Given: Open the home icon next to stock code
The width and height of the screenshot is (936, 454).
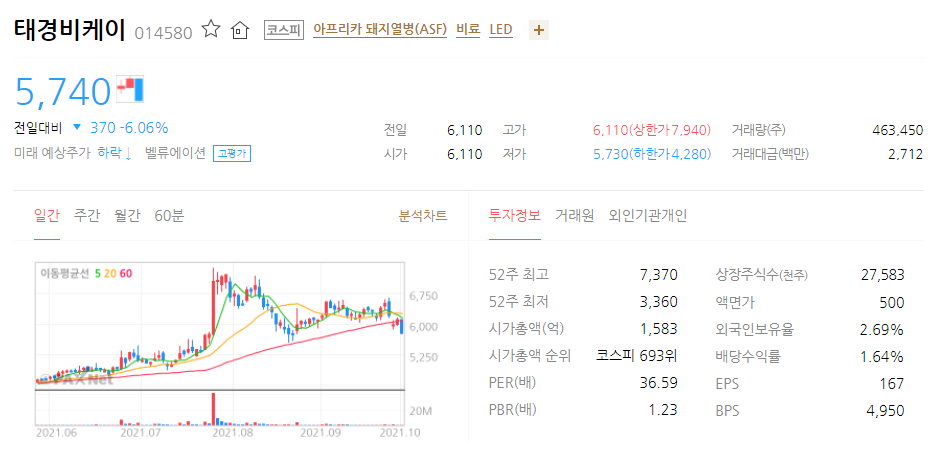Looking at the screenshot, I should click(x=239, y=30).
